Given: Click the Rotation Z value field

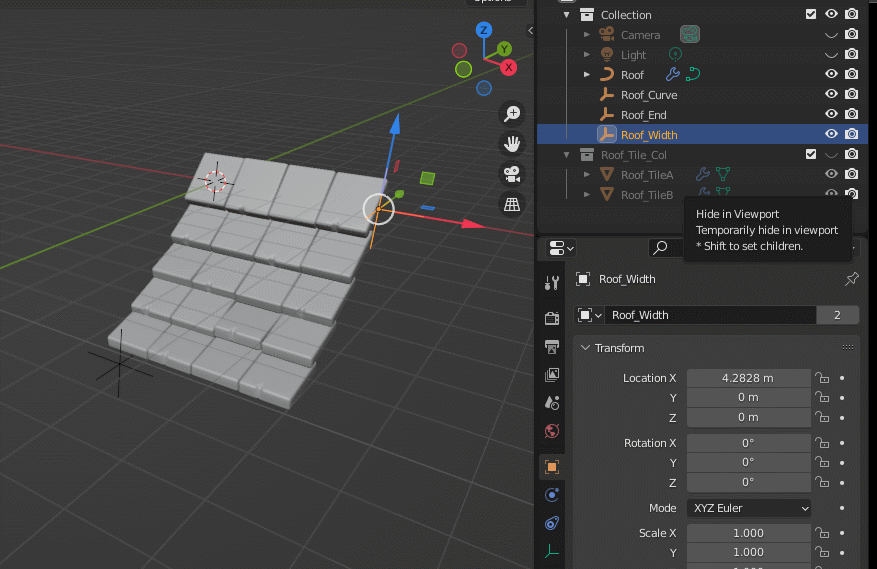Looking at the screenshot, I should pyautogui.click(x=749, y=482).
